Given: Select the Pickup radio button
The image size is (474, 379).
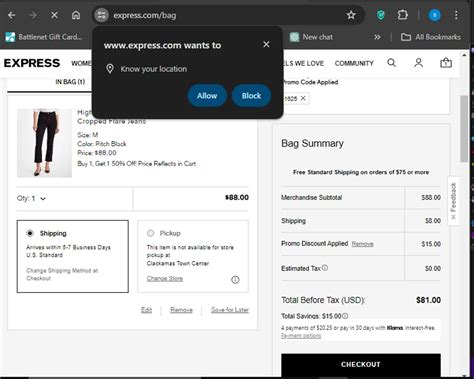Looking at the screenshot, I should 150,233.
